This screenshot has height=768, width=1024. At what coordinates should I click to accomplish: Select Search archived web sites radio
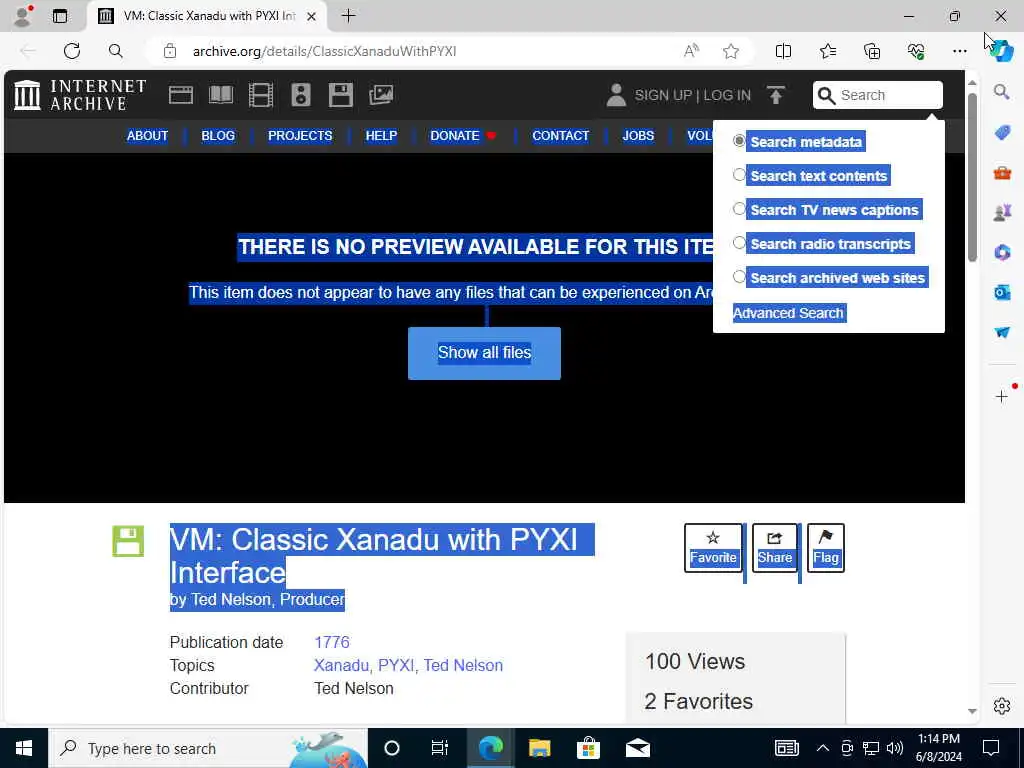coord(739,277)
